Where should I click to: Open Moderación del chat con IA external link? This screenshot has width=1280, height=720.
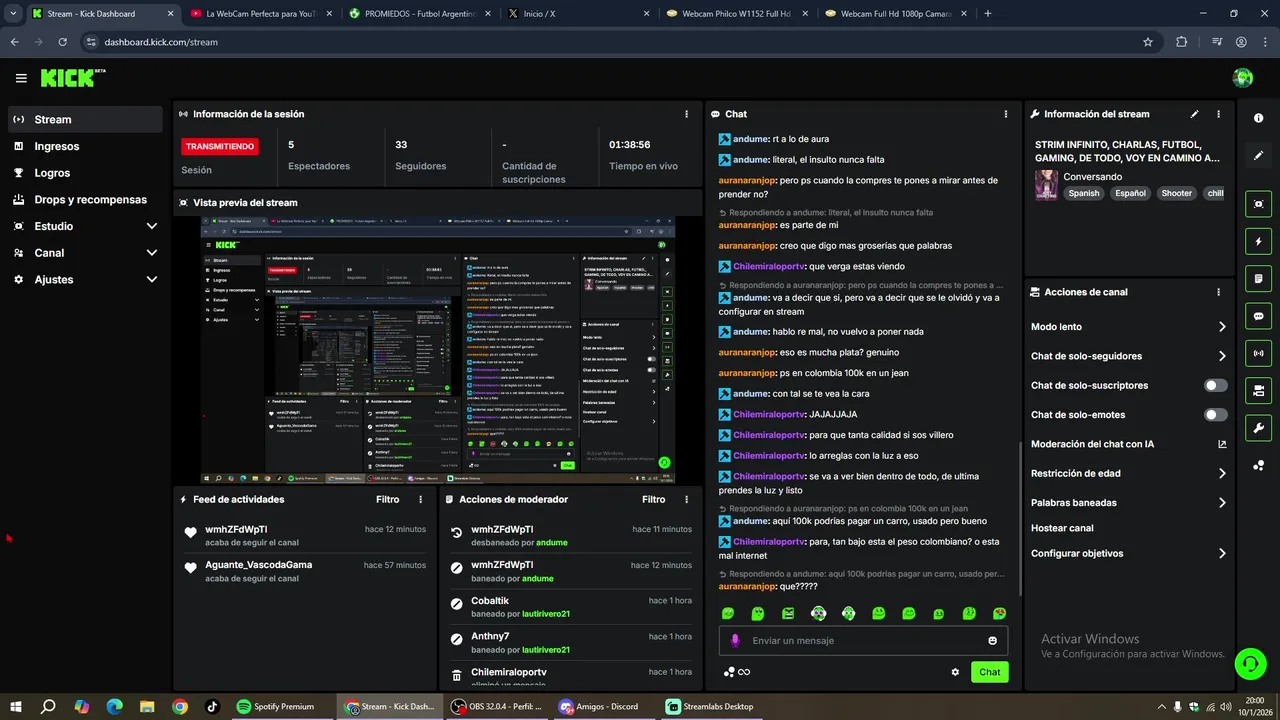[x=1222, y=444]
